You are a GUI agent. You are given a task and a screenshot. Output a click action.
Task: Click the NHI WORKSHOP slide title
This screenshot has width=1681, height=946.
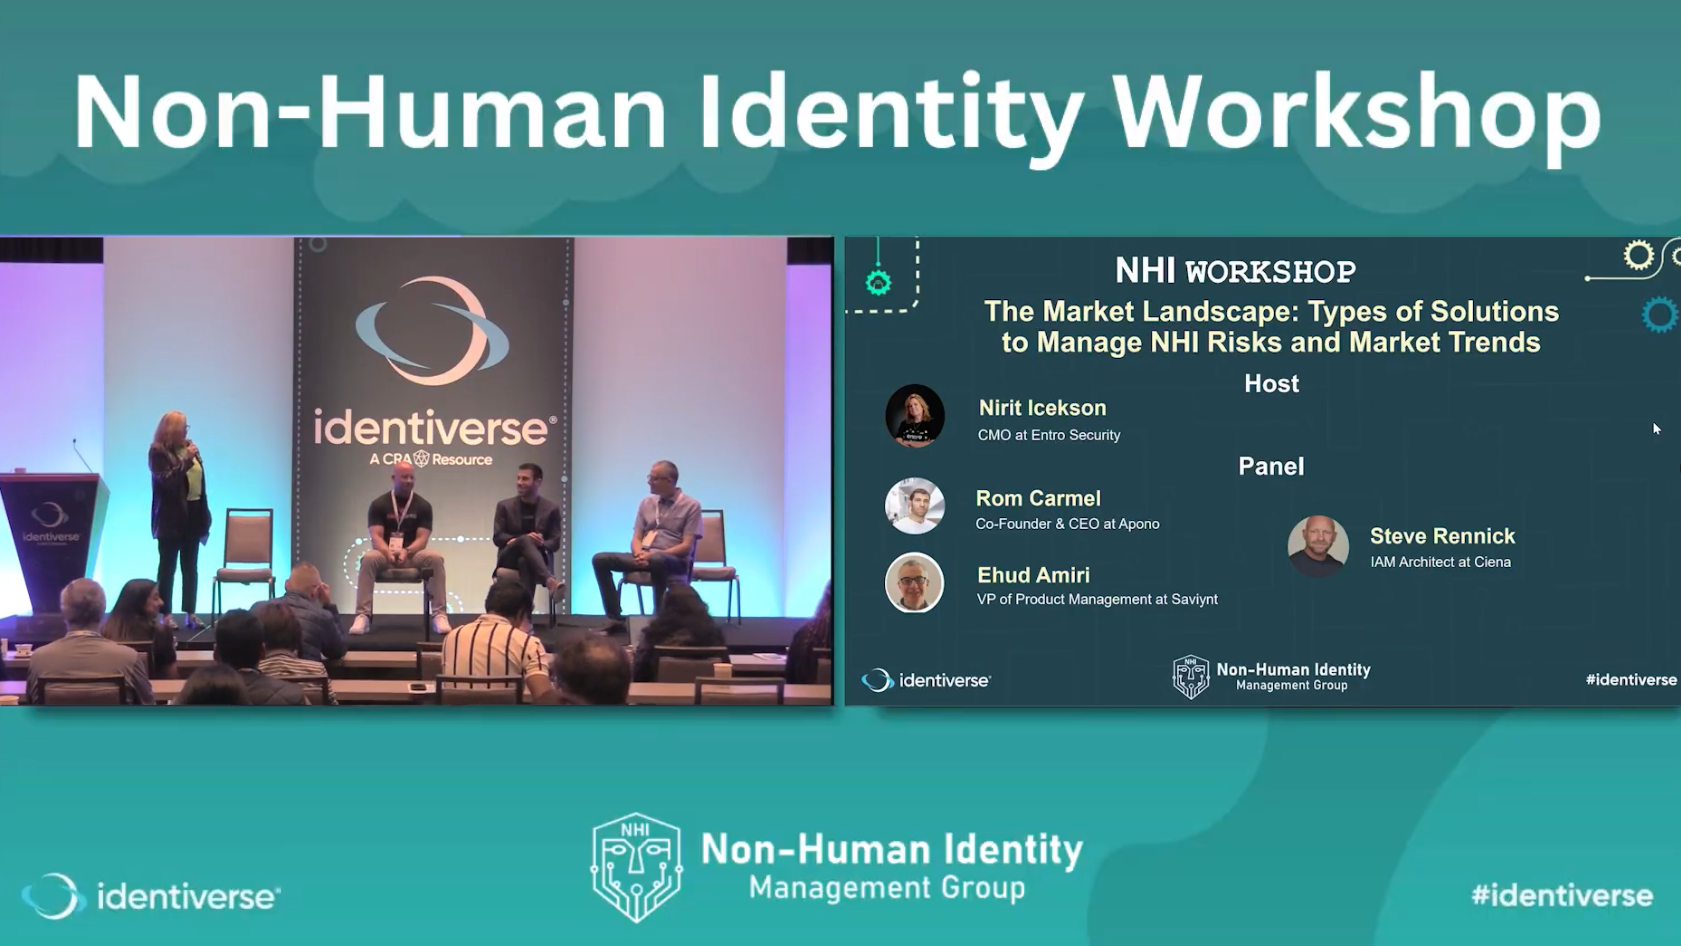coord(1235,270)
